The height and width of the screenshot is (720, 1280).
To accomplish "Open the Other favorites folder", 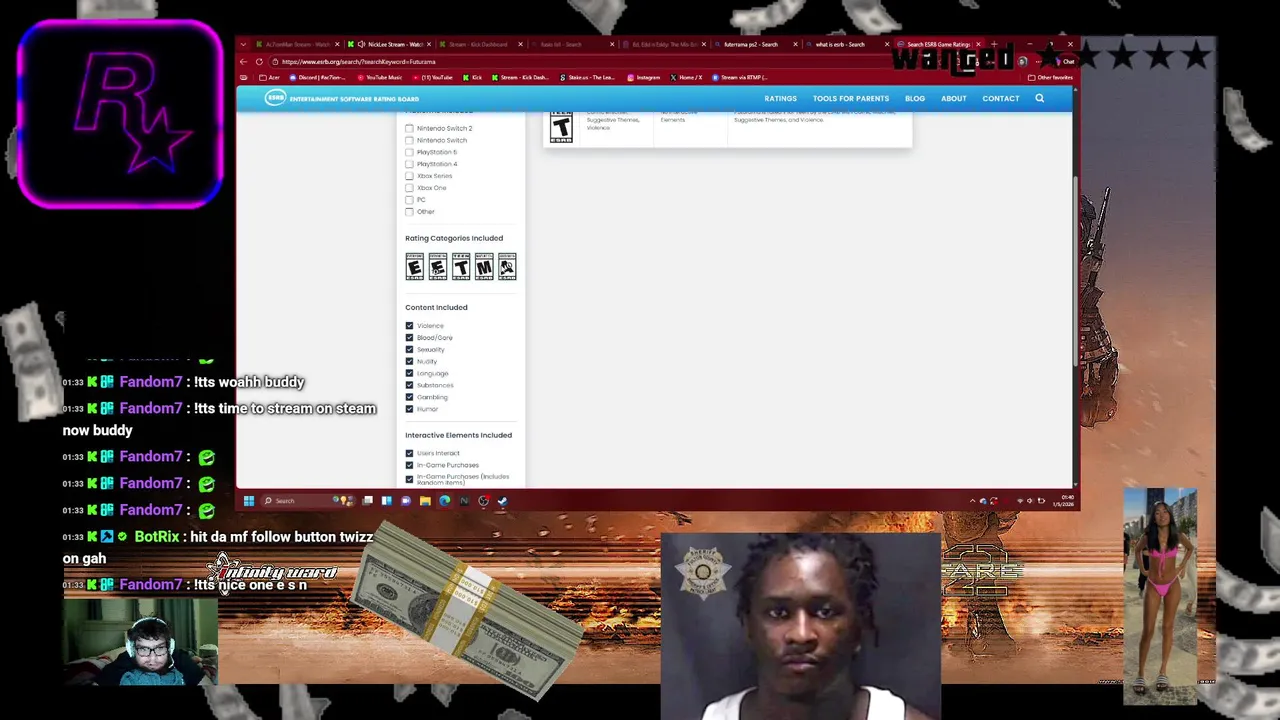I will pos(1050,77).
